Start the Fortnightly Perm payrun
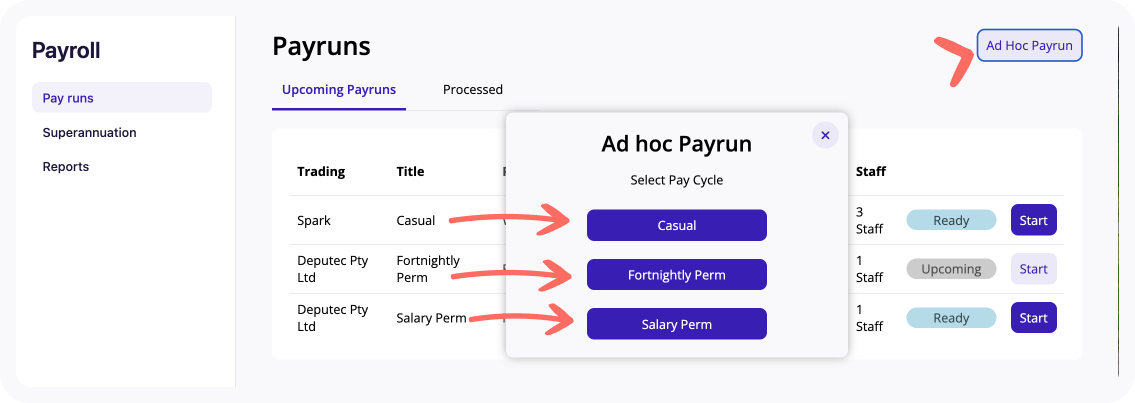1135x403 pixels. pyautogui.click(x=1034, y=269)
